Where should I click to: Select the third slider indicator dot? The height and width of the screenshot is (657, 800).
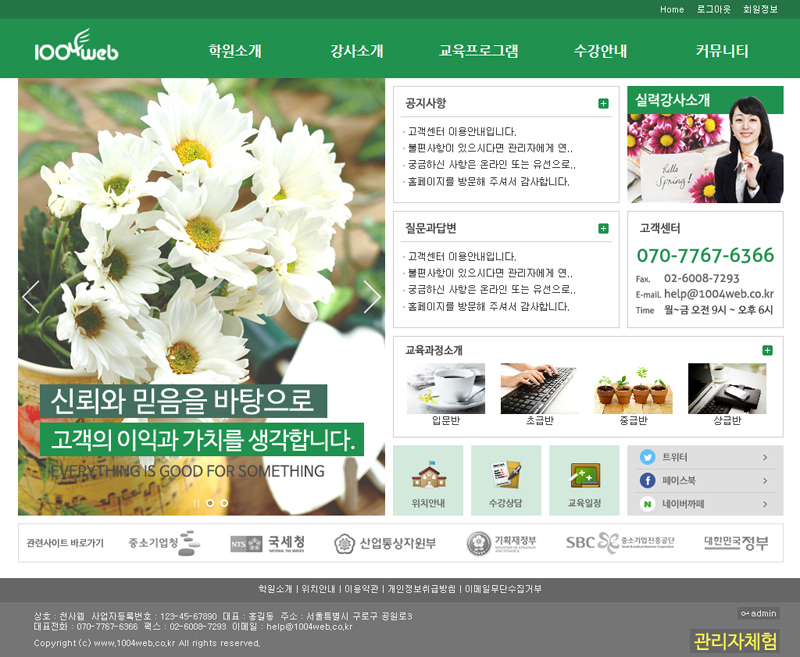coord(224,503)
